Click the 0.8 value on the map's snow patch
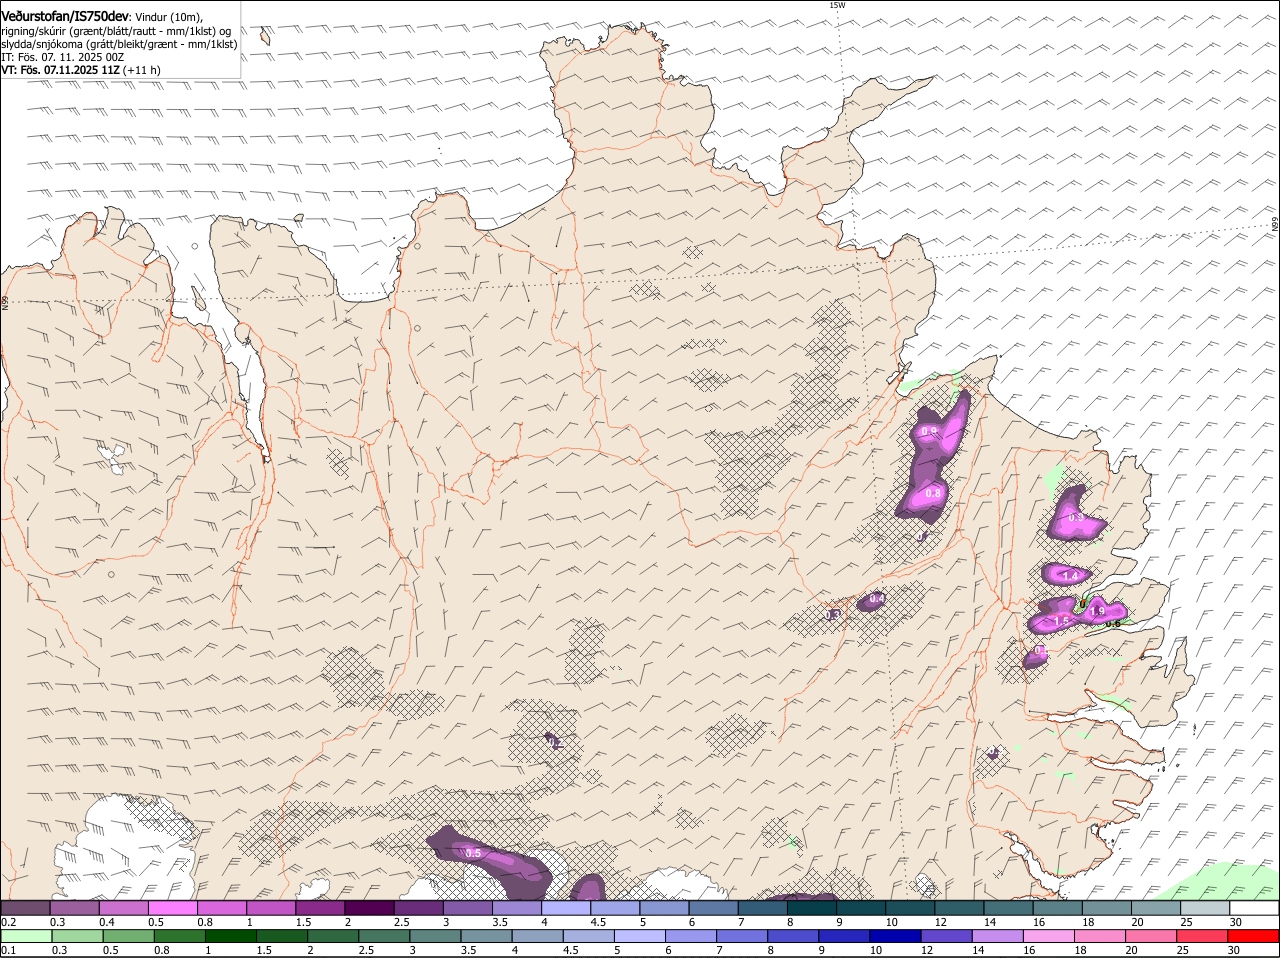This screenshot has width=1280, height=958. (x=934, y=493)
